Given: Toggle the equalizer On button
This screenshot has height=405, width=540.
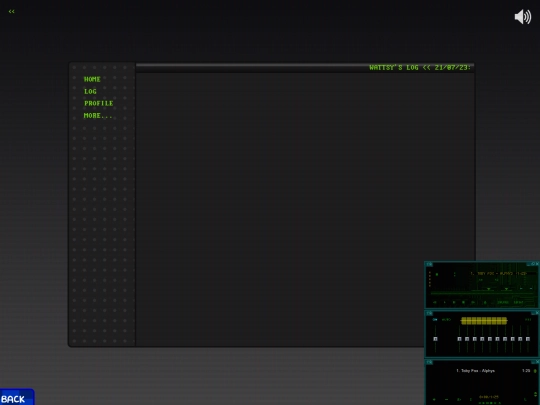Looking at the screenshot, I should point(435,320).
